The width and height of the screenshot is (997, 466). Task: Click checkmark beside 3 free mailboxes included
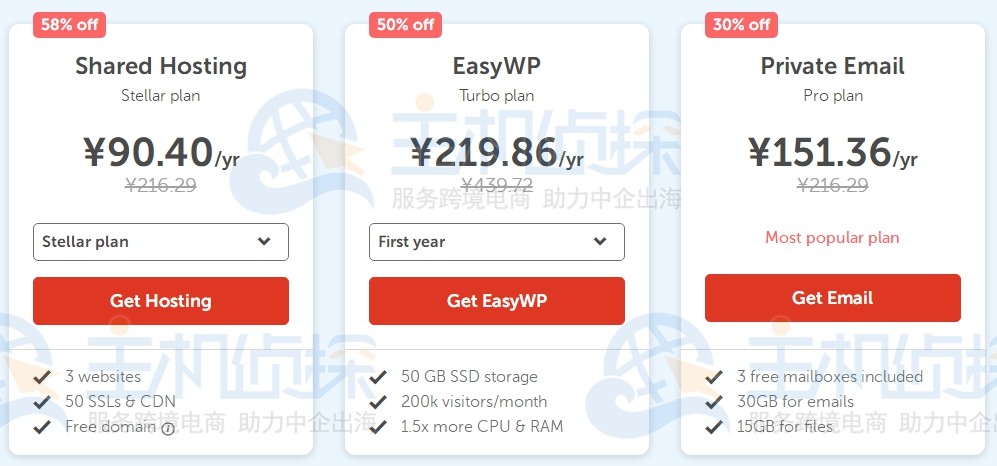[x=714, y=377]
